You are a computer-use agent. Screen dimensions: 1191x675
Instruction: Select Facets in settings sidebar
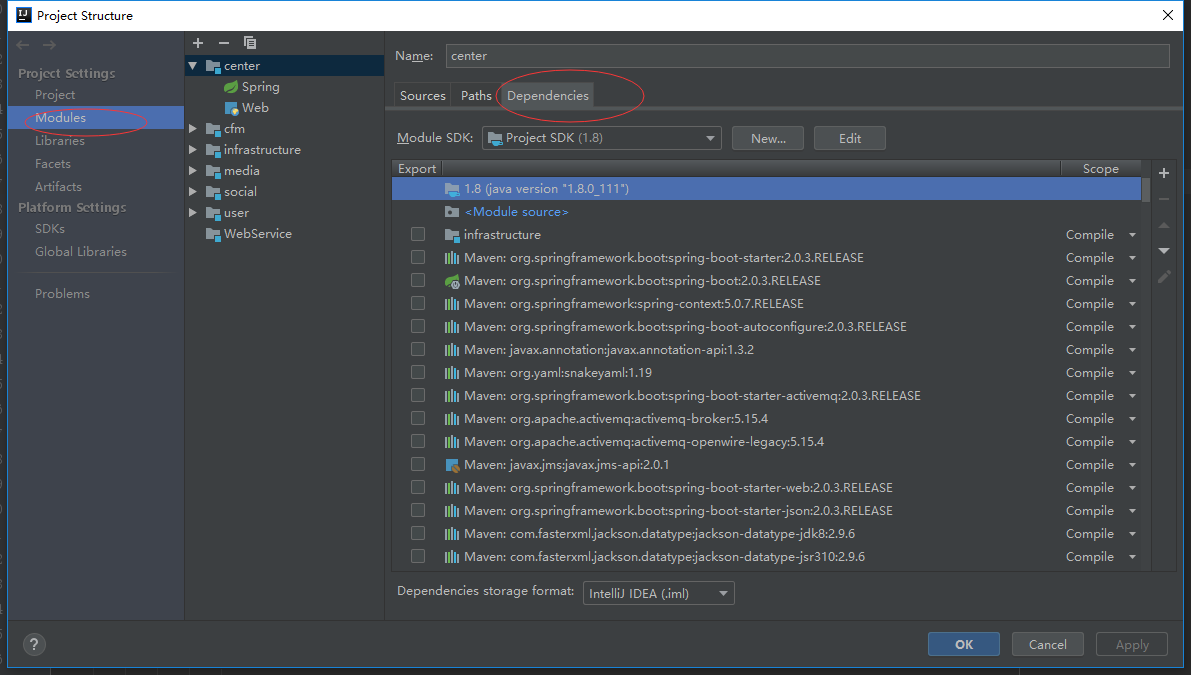pos(52,164)
